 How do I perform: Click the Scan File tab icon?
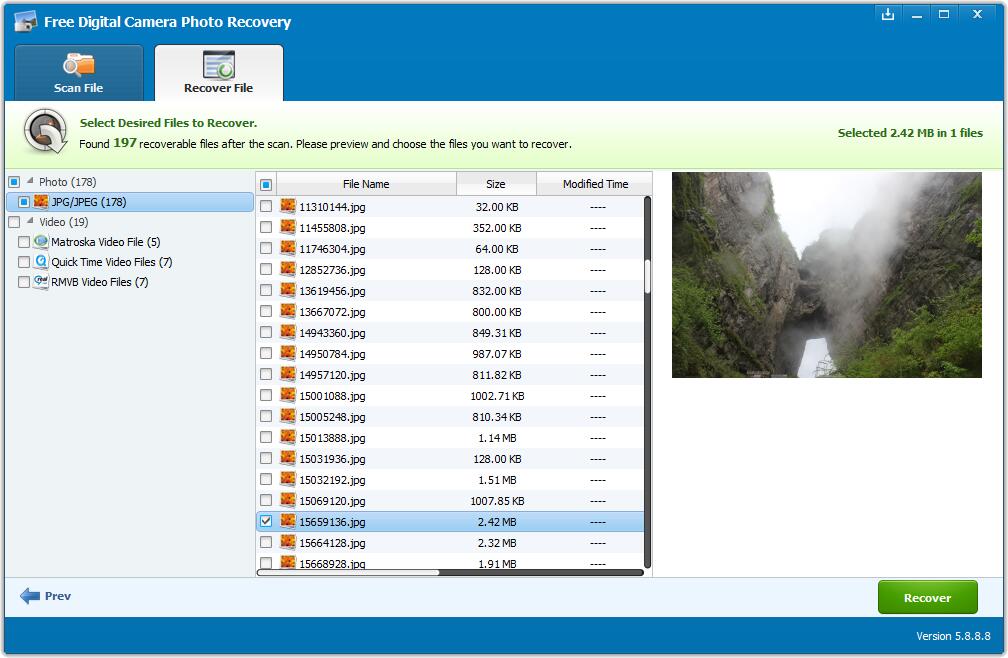click(x=78, y=66)
